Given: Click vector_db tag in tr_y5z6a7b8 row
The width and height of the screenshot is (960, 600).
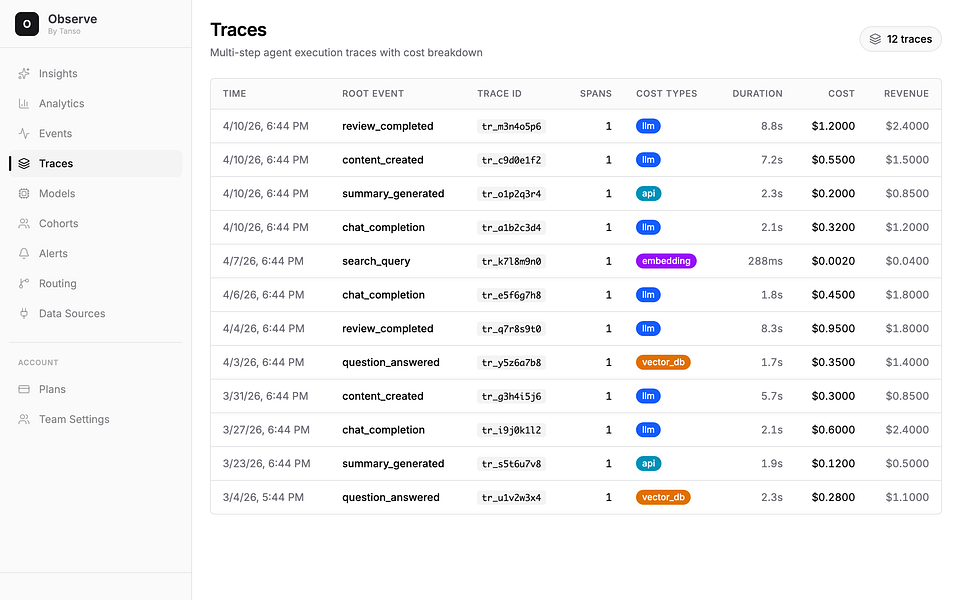Looking at the screenshot, I should click(x=663, y=362).
